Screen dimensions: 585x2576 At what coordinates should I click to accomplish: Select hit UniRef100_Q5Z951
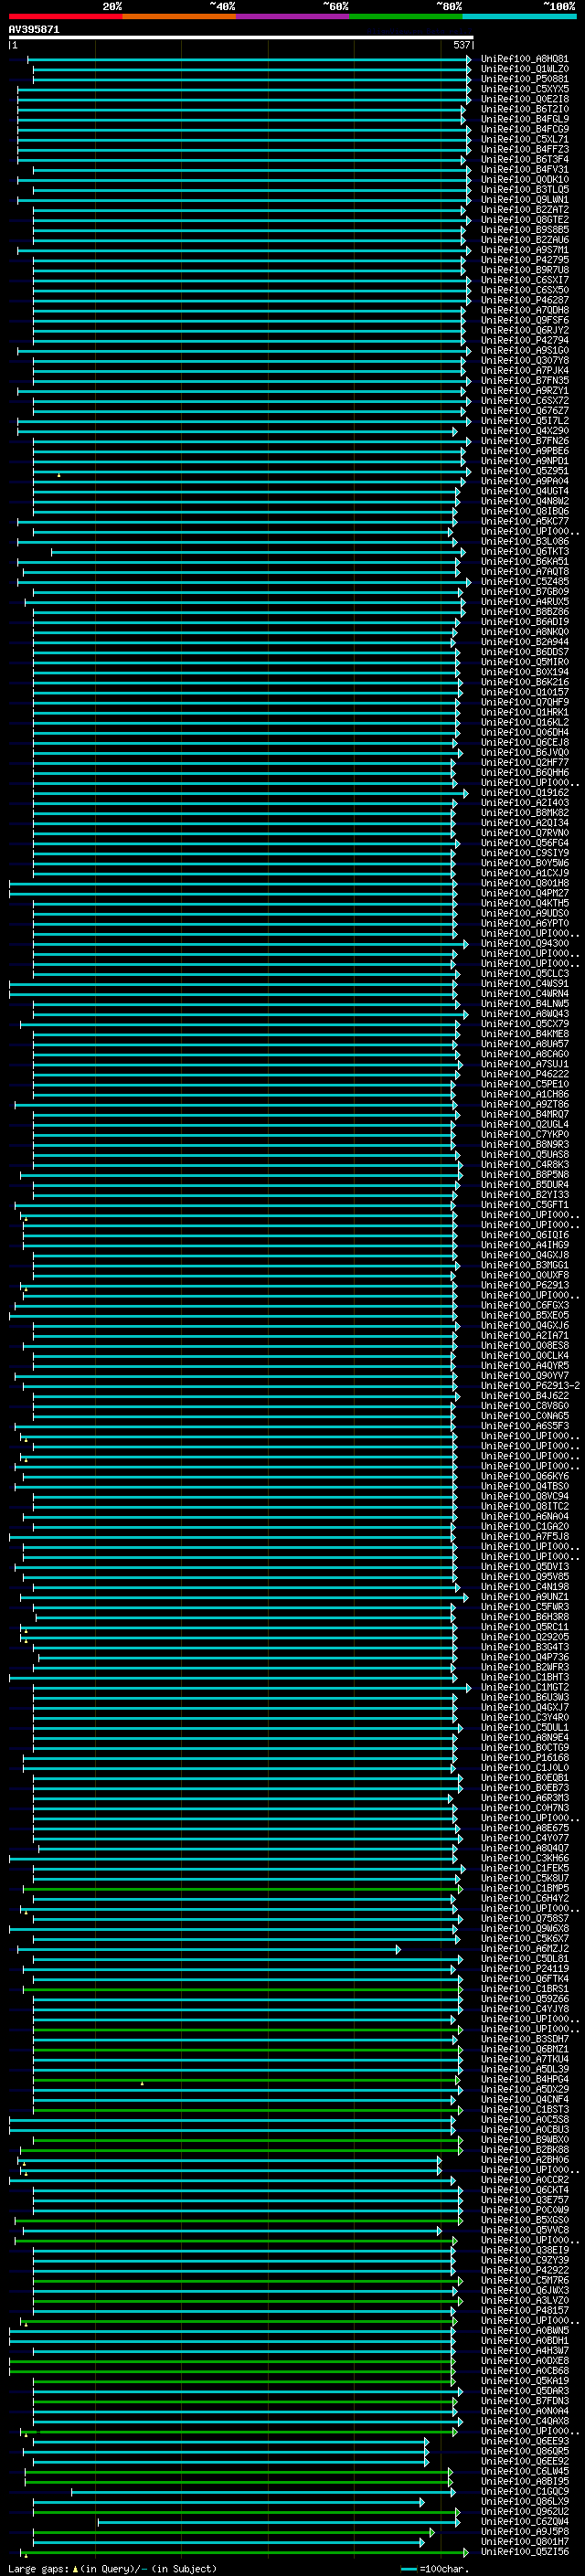tap(525, 471)
